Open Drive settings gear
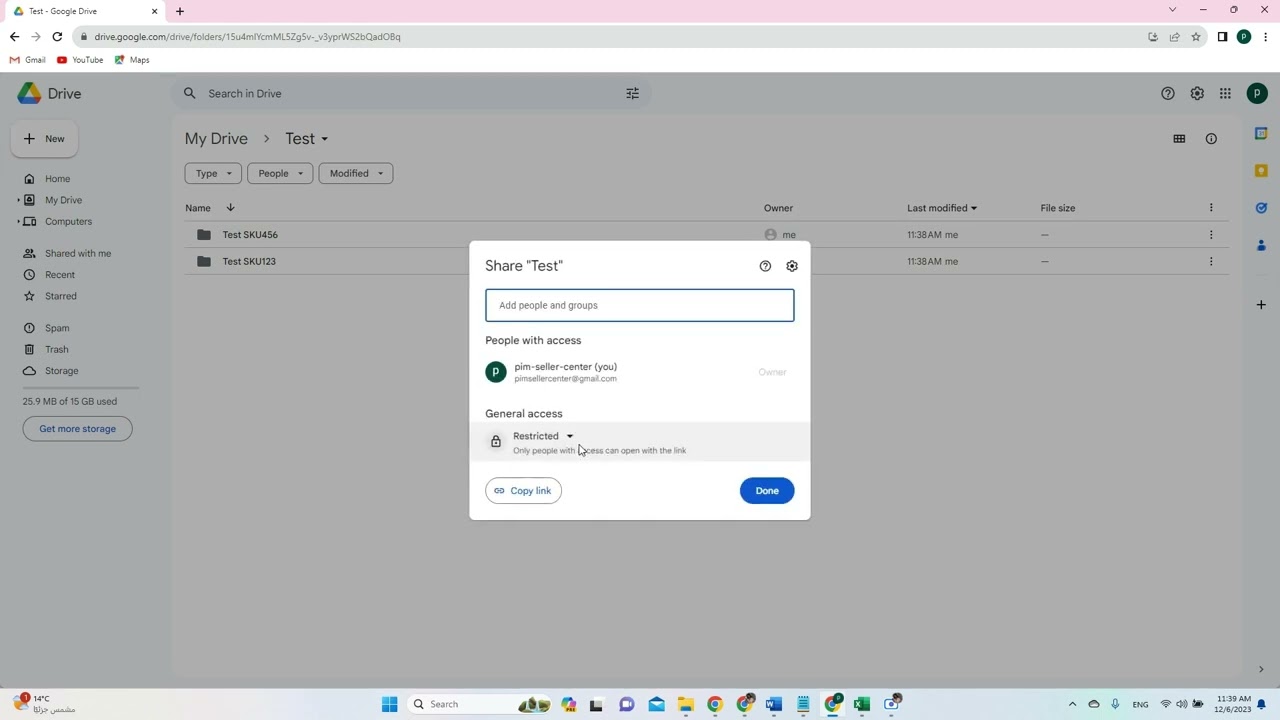Image resolution: width=1280 pixels, height=720 pixels. 1197,94
